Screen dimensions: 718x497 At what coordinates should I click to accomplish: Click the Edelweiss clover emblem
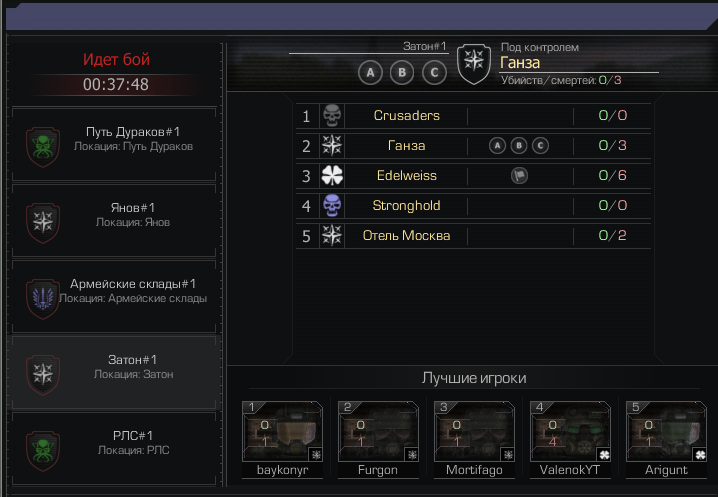tap(332, 175)
